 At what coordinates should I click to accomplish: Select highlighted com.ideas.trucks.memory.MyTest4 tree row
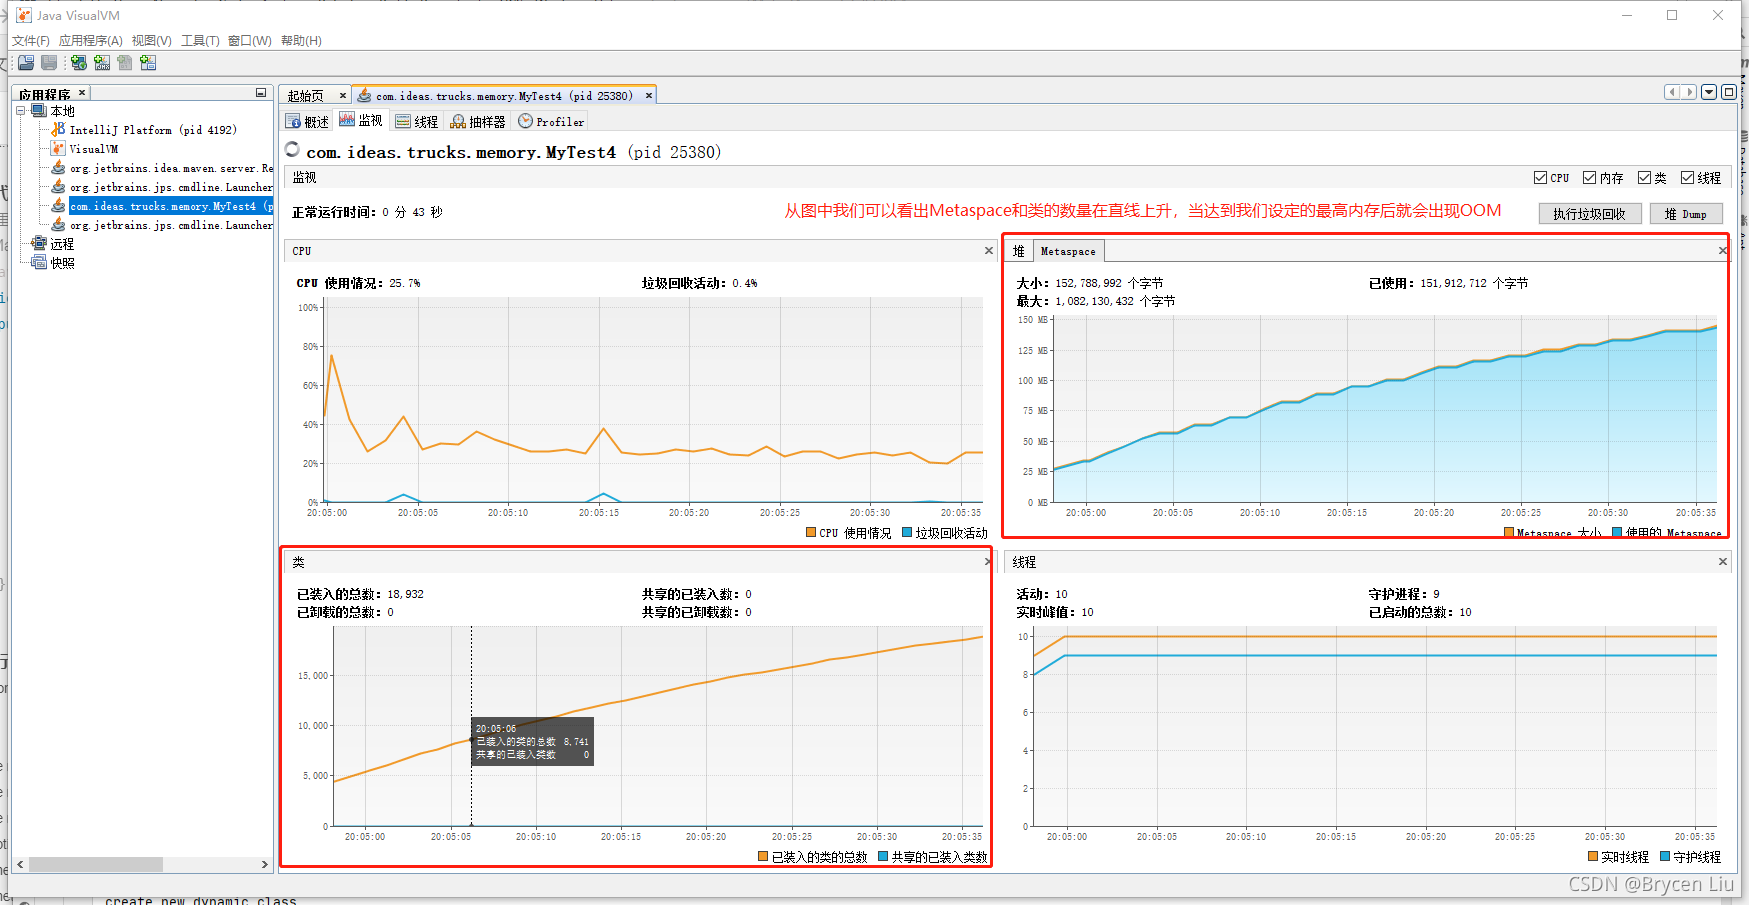[171, 206]
